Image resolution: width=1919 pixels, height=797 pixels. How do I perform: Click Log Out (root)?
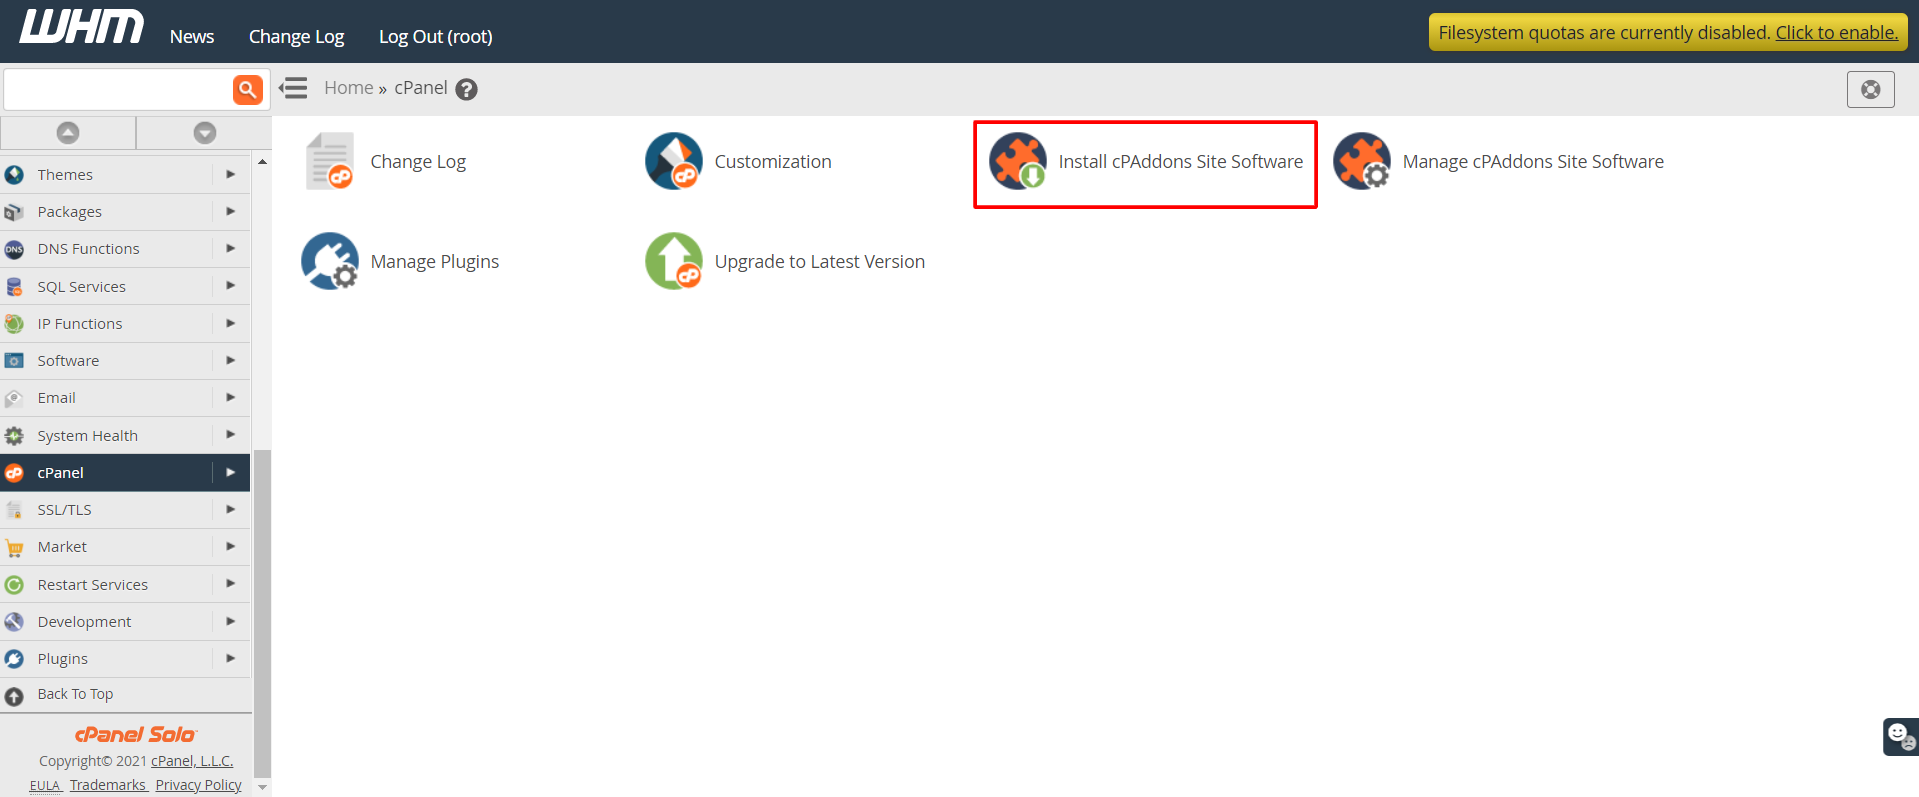click(435, 36)
